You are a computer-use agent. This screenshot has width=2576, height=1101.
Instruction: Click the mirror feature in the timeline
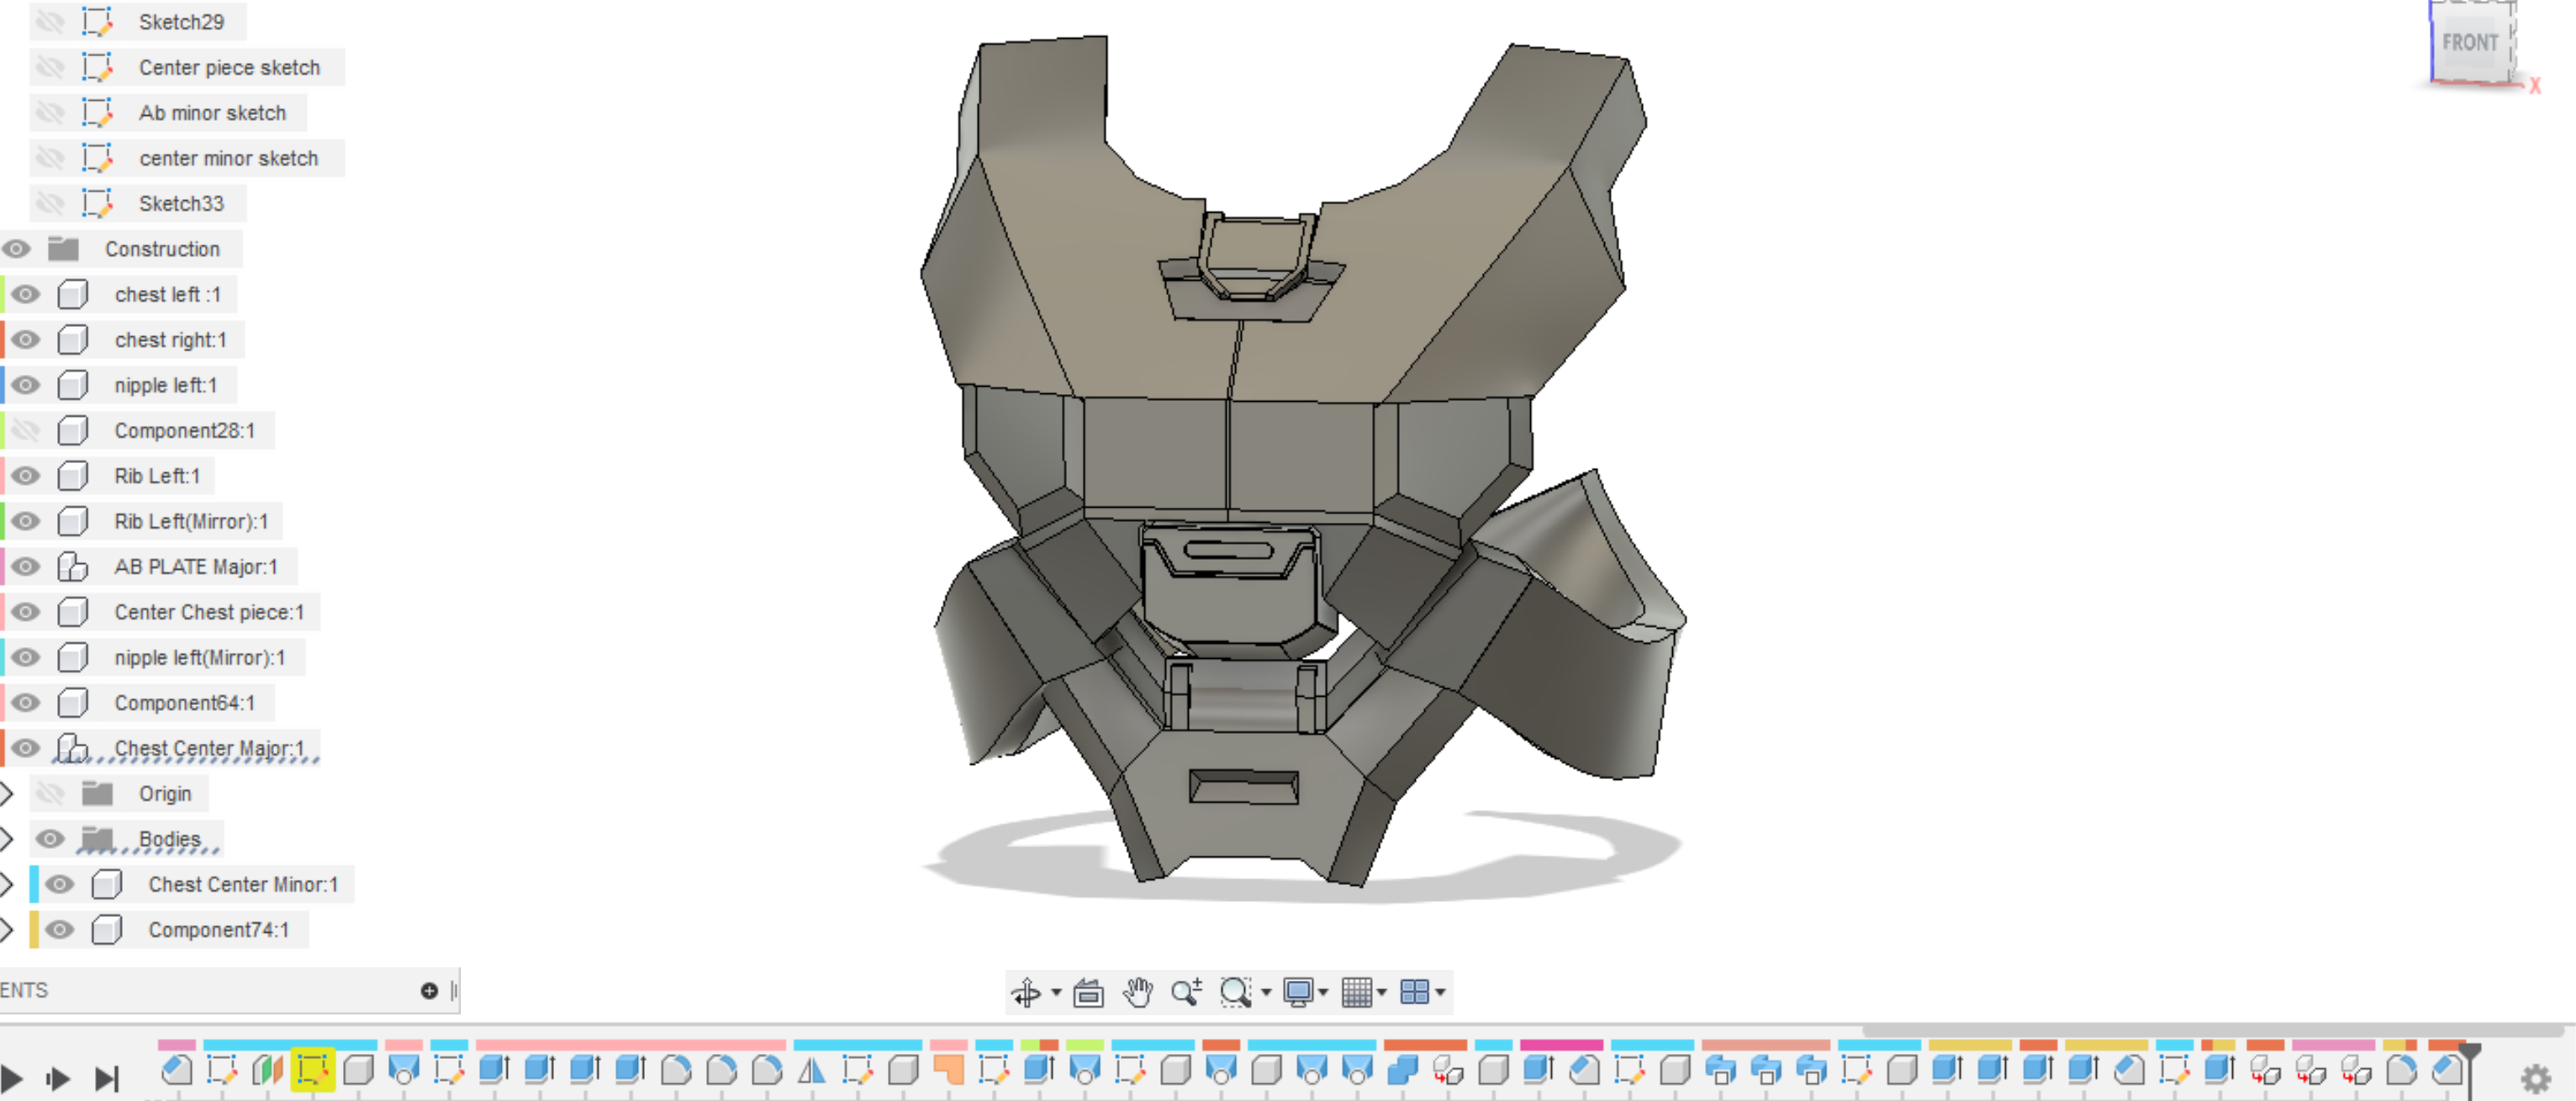click(812, 1071)
